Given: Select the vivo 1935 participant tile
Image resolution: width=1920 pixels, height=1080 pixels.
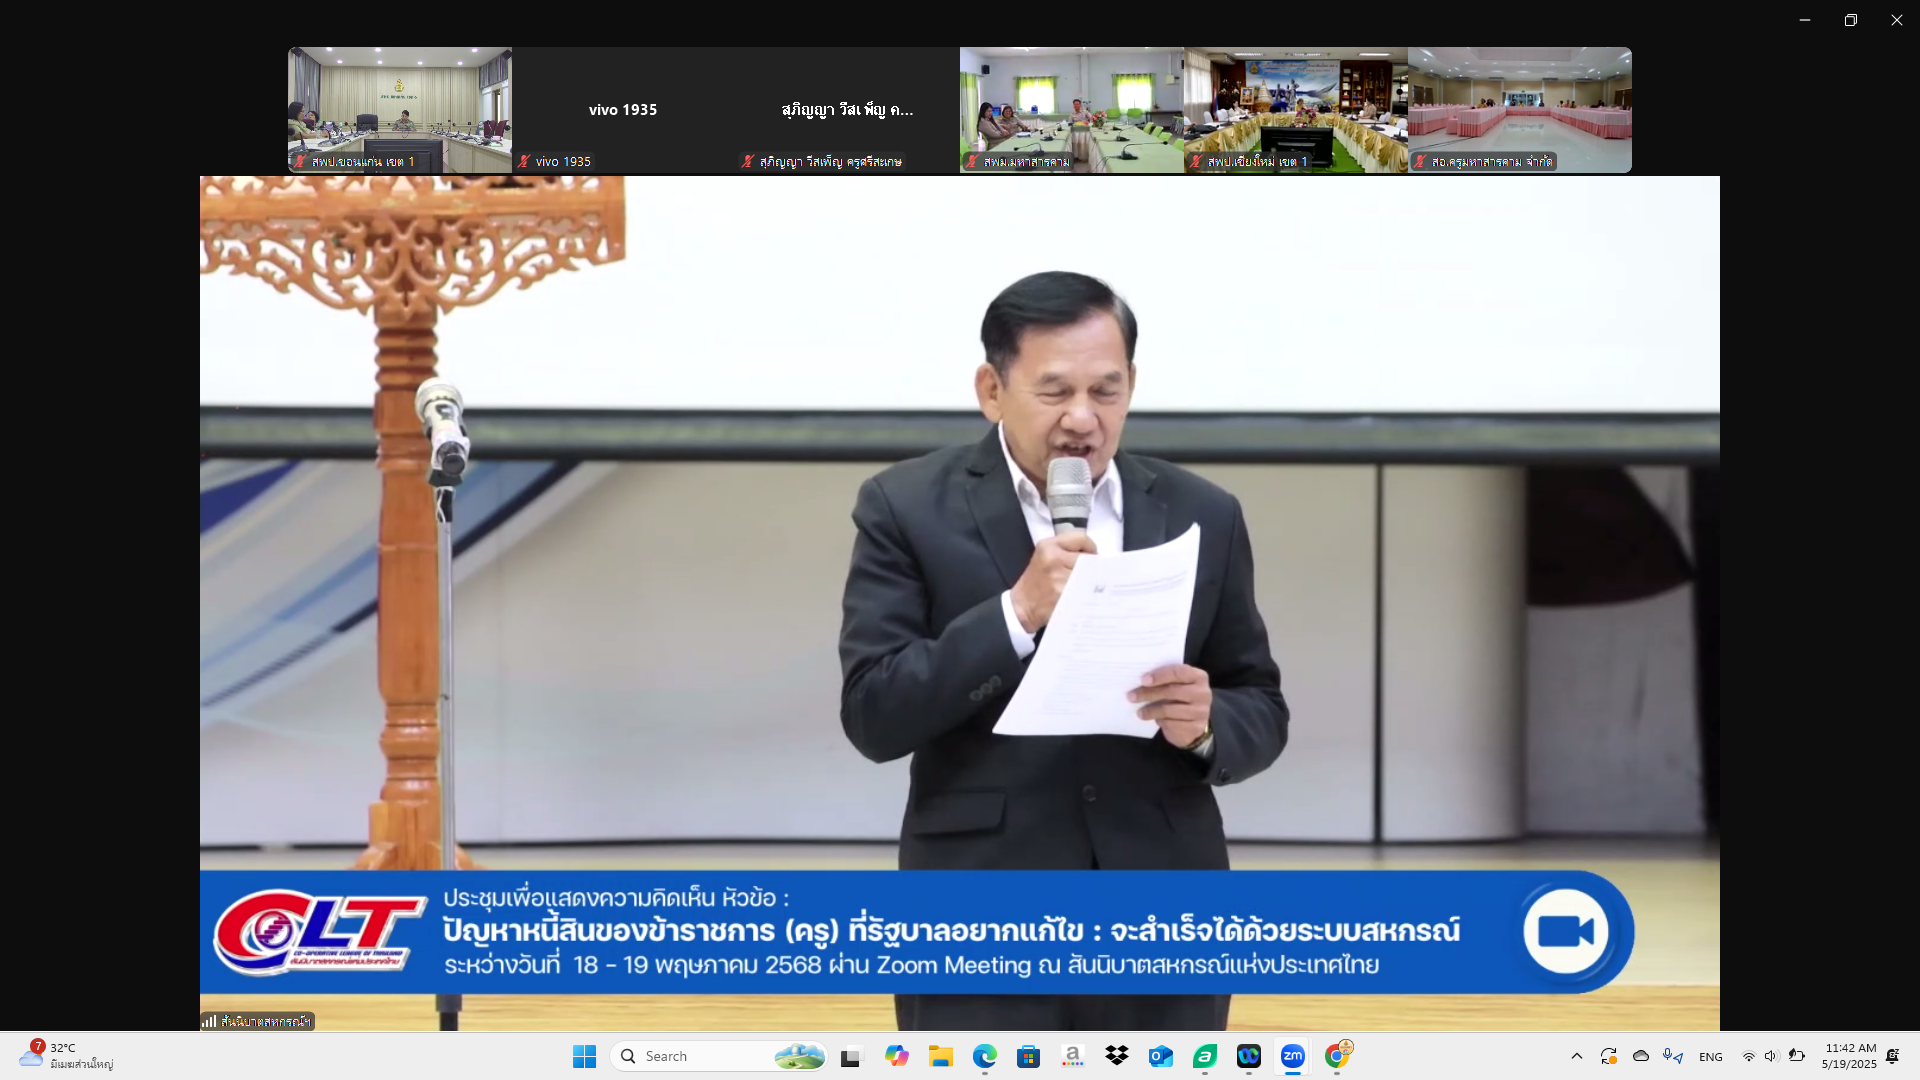Looking at the screenshot, I should coord(624,110).
